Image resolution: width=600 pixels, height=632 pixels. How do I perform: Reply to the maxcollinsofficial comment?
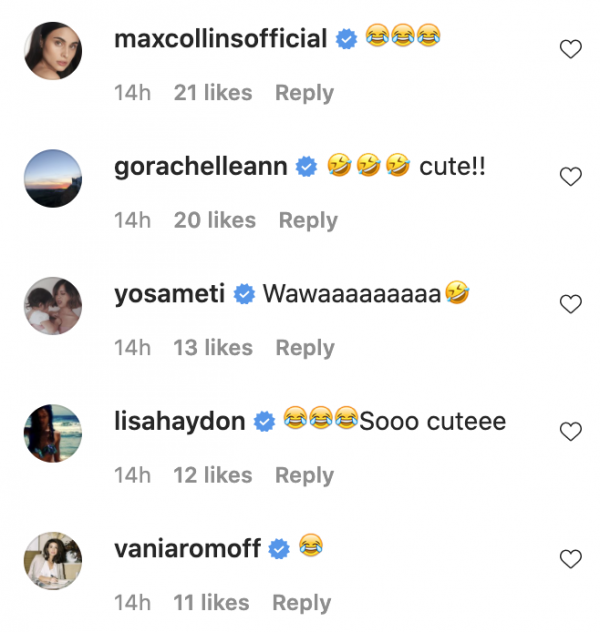pos(304,93)
